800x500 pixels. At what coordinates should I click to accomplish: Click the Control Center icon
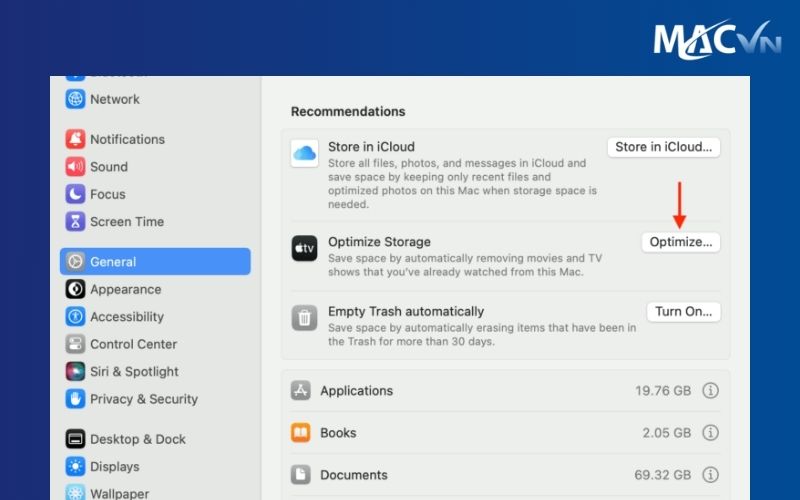pyautogui.click(x=75, y=344)
